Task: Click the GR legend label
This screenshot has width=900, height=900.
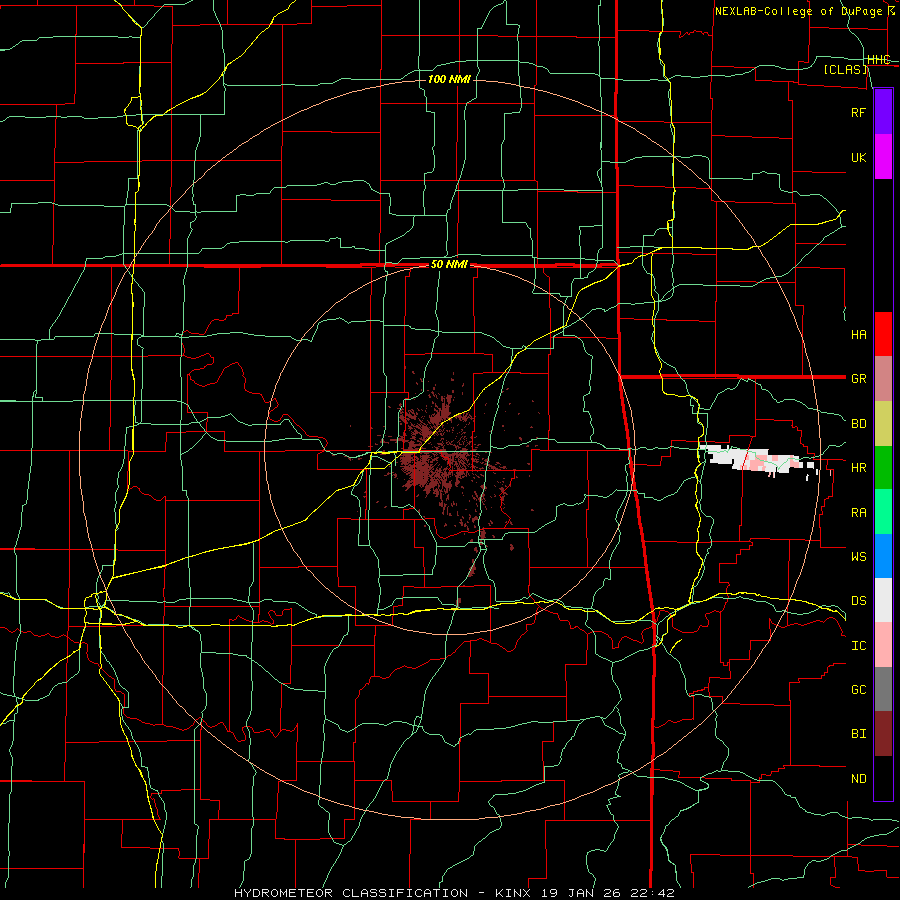Action: [858, 379]
